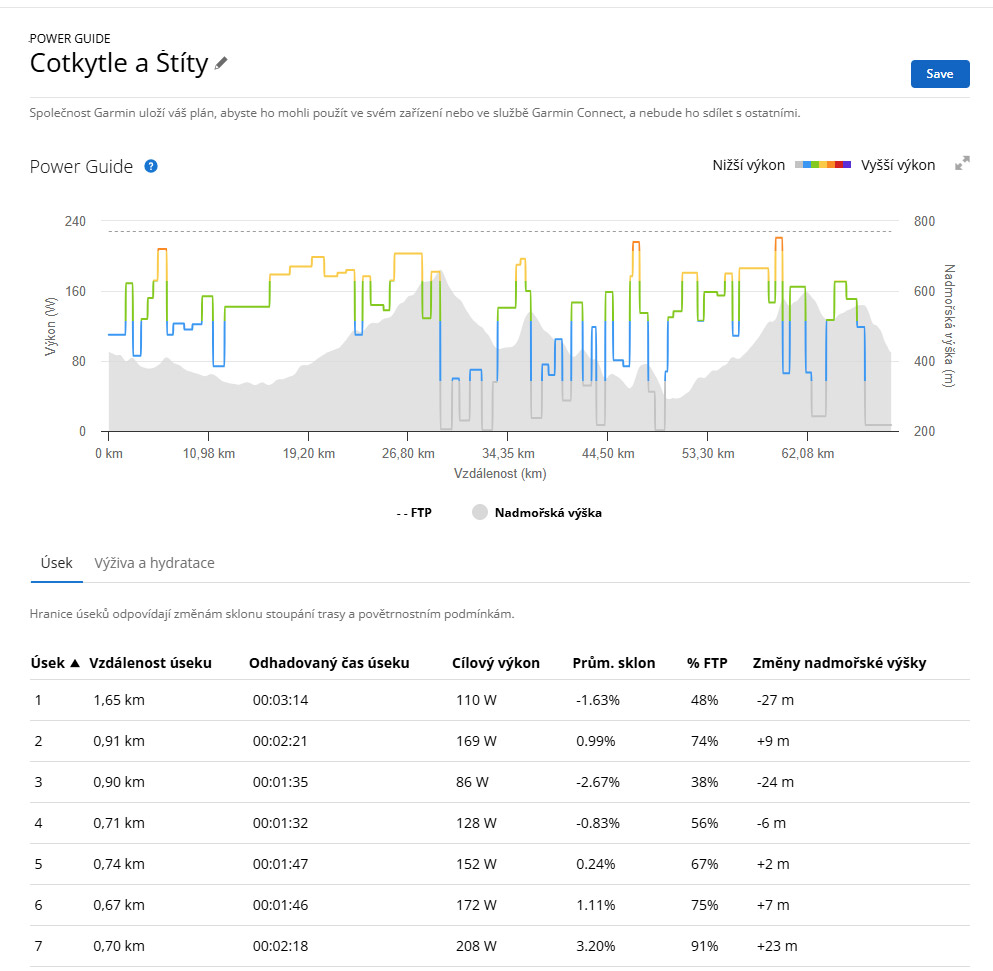This screenshot has width=993, height=971.
Task: Sort by the Cílový výkon column header
Action: (x=497, y=663)
